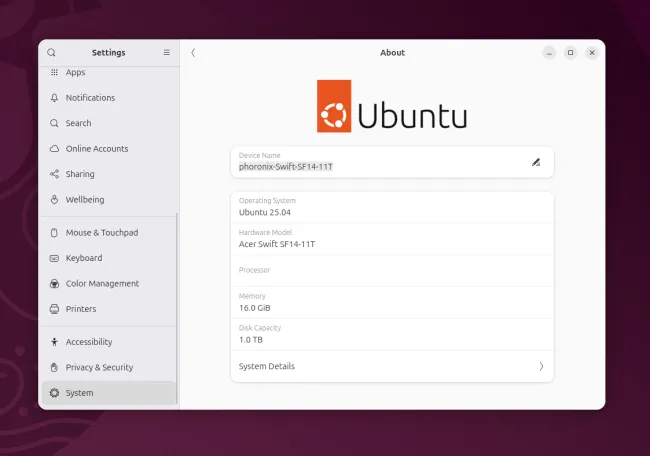
Task: Open the hamburger menu in Settings sidebar
Action: tap(166, 53)
